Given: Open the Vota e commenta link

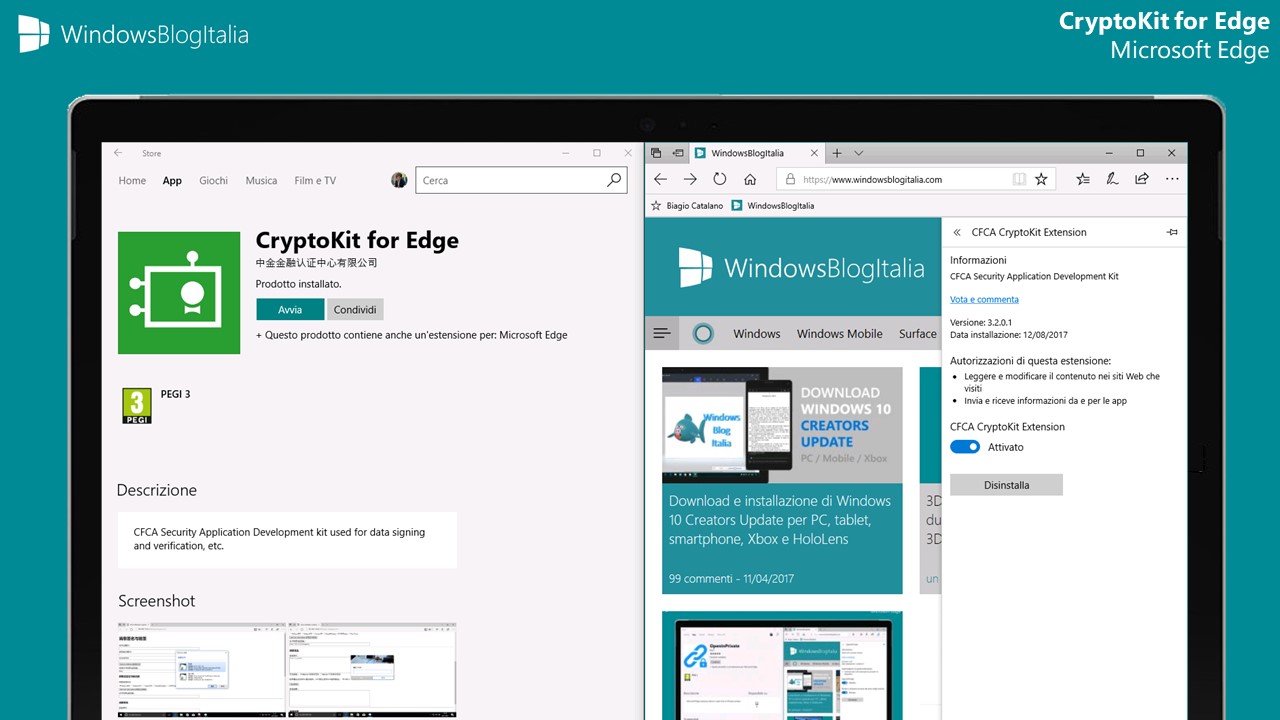Looking at the screenshot, I should click(984, 299).
